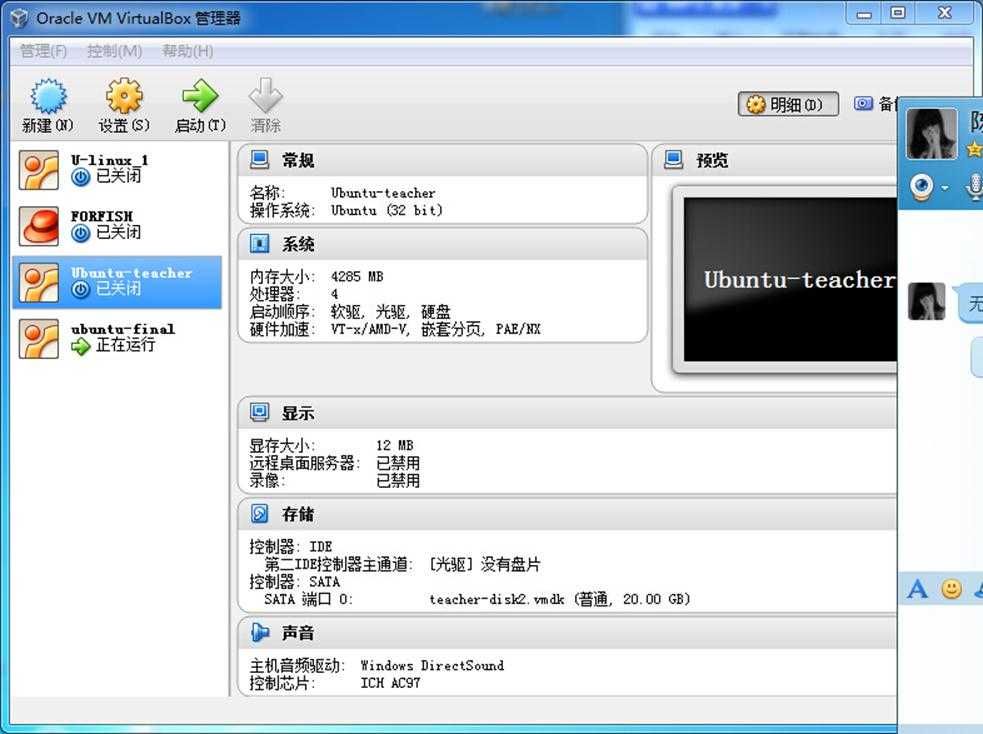Click the Ubuntu-teacher preview thumbnail
The width and height of the screenshot is (983, 734).
tap(790, 280)
